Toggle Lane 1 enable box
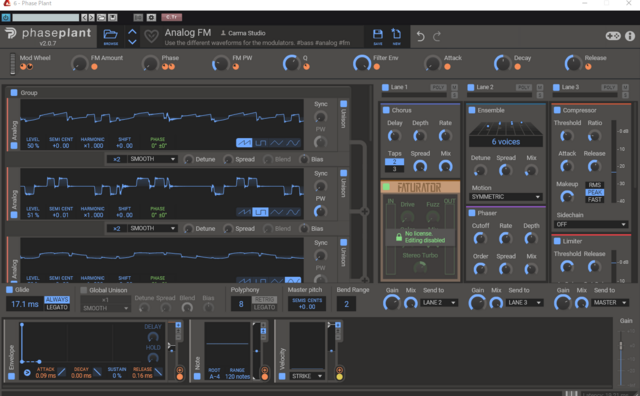Screen dimensions: 640x396 385,87
